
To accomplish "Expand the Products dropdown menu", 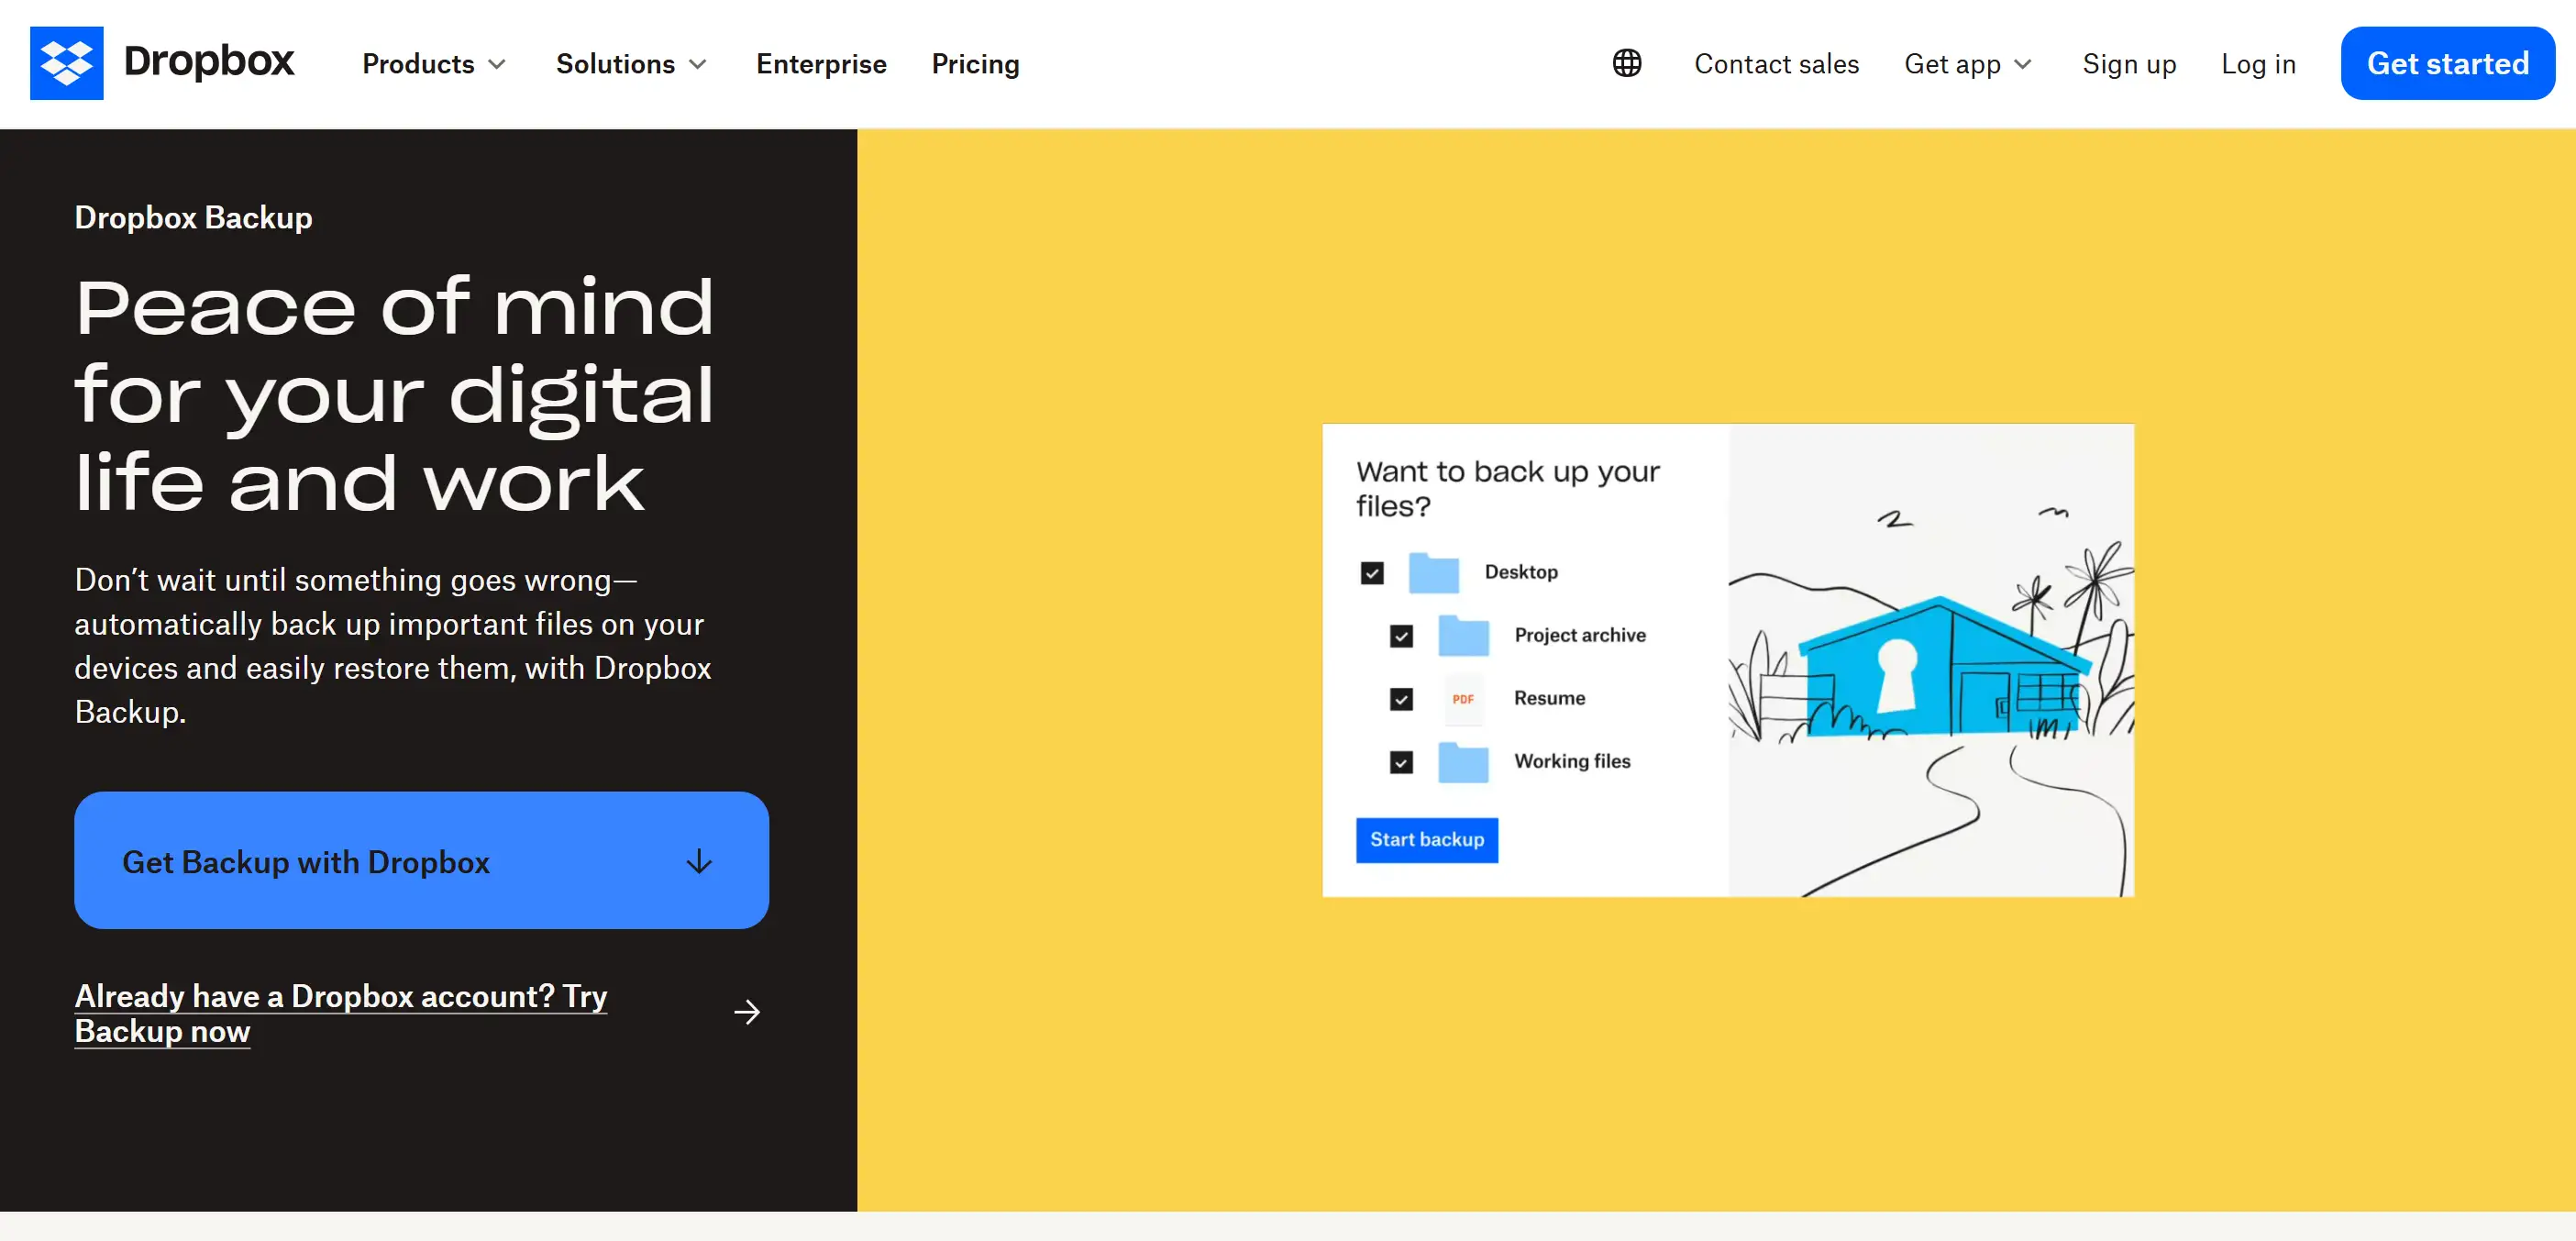I will [x=434, y=64].
